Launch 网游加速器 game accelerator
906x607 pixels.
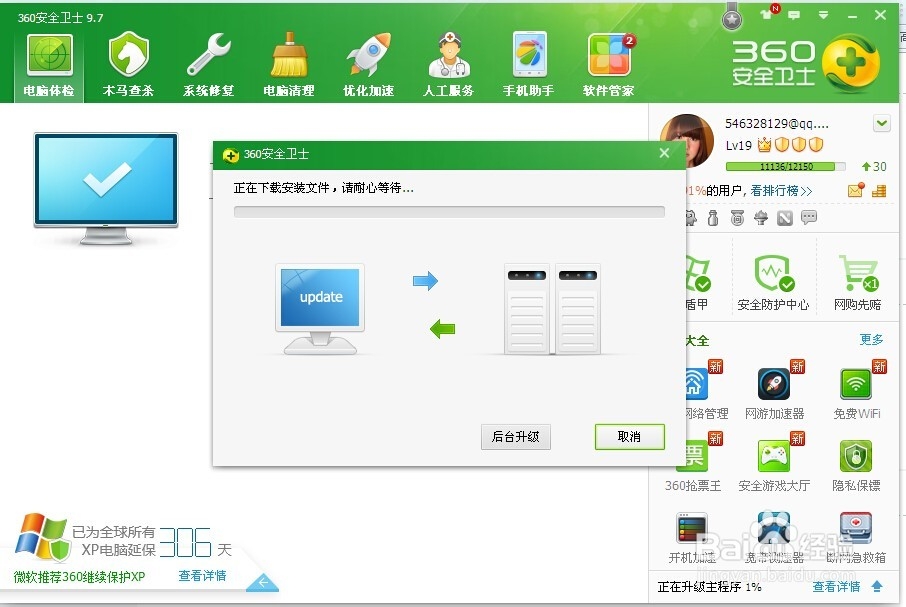[774, 390]
